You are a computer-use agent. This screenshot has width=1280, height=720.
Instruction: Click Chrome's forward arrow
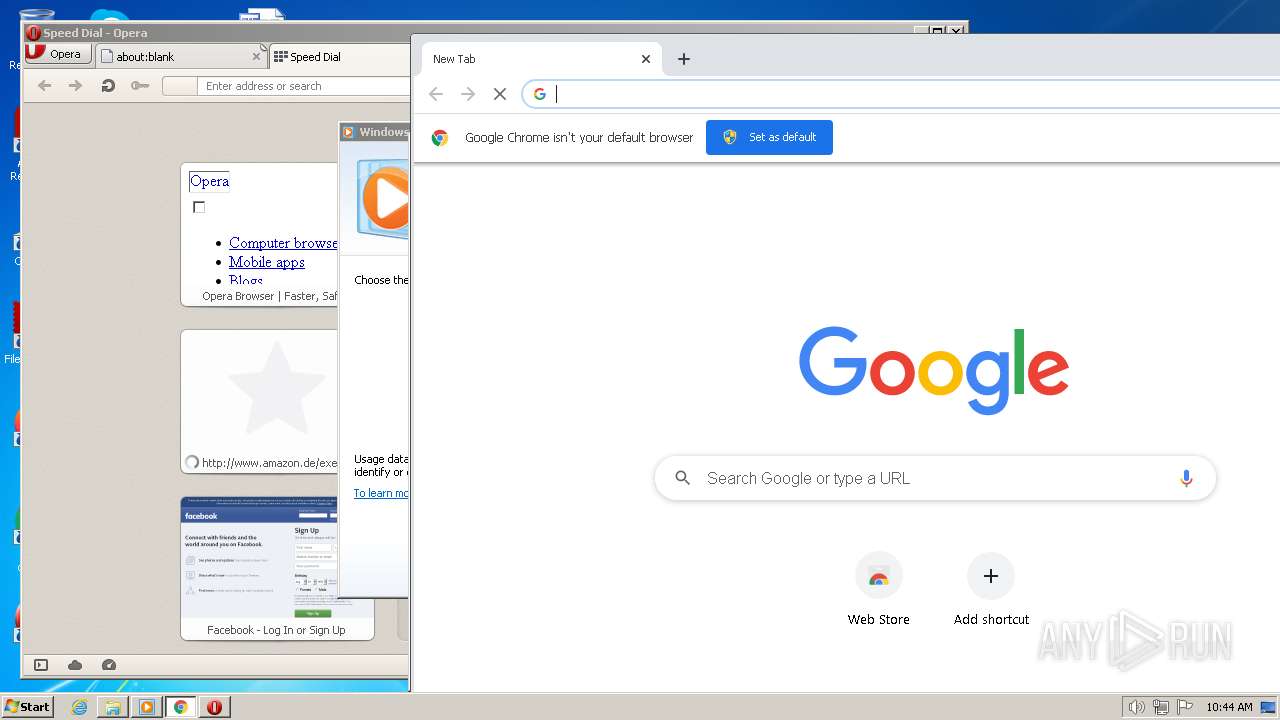click(x=468, y=94)
